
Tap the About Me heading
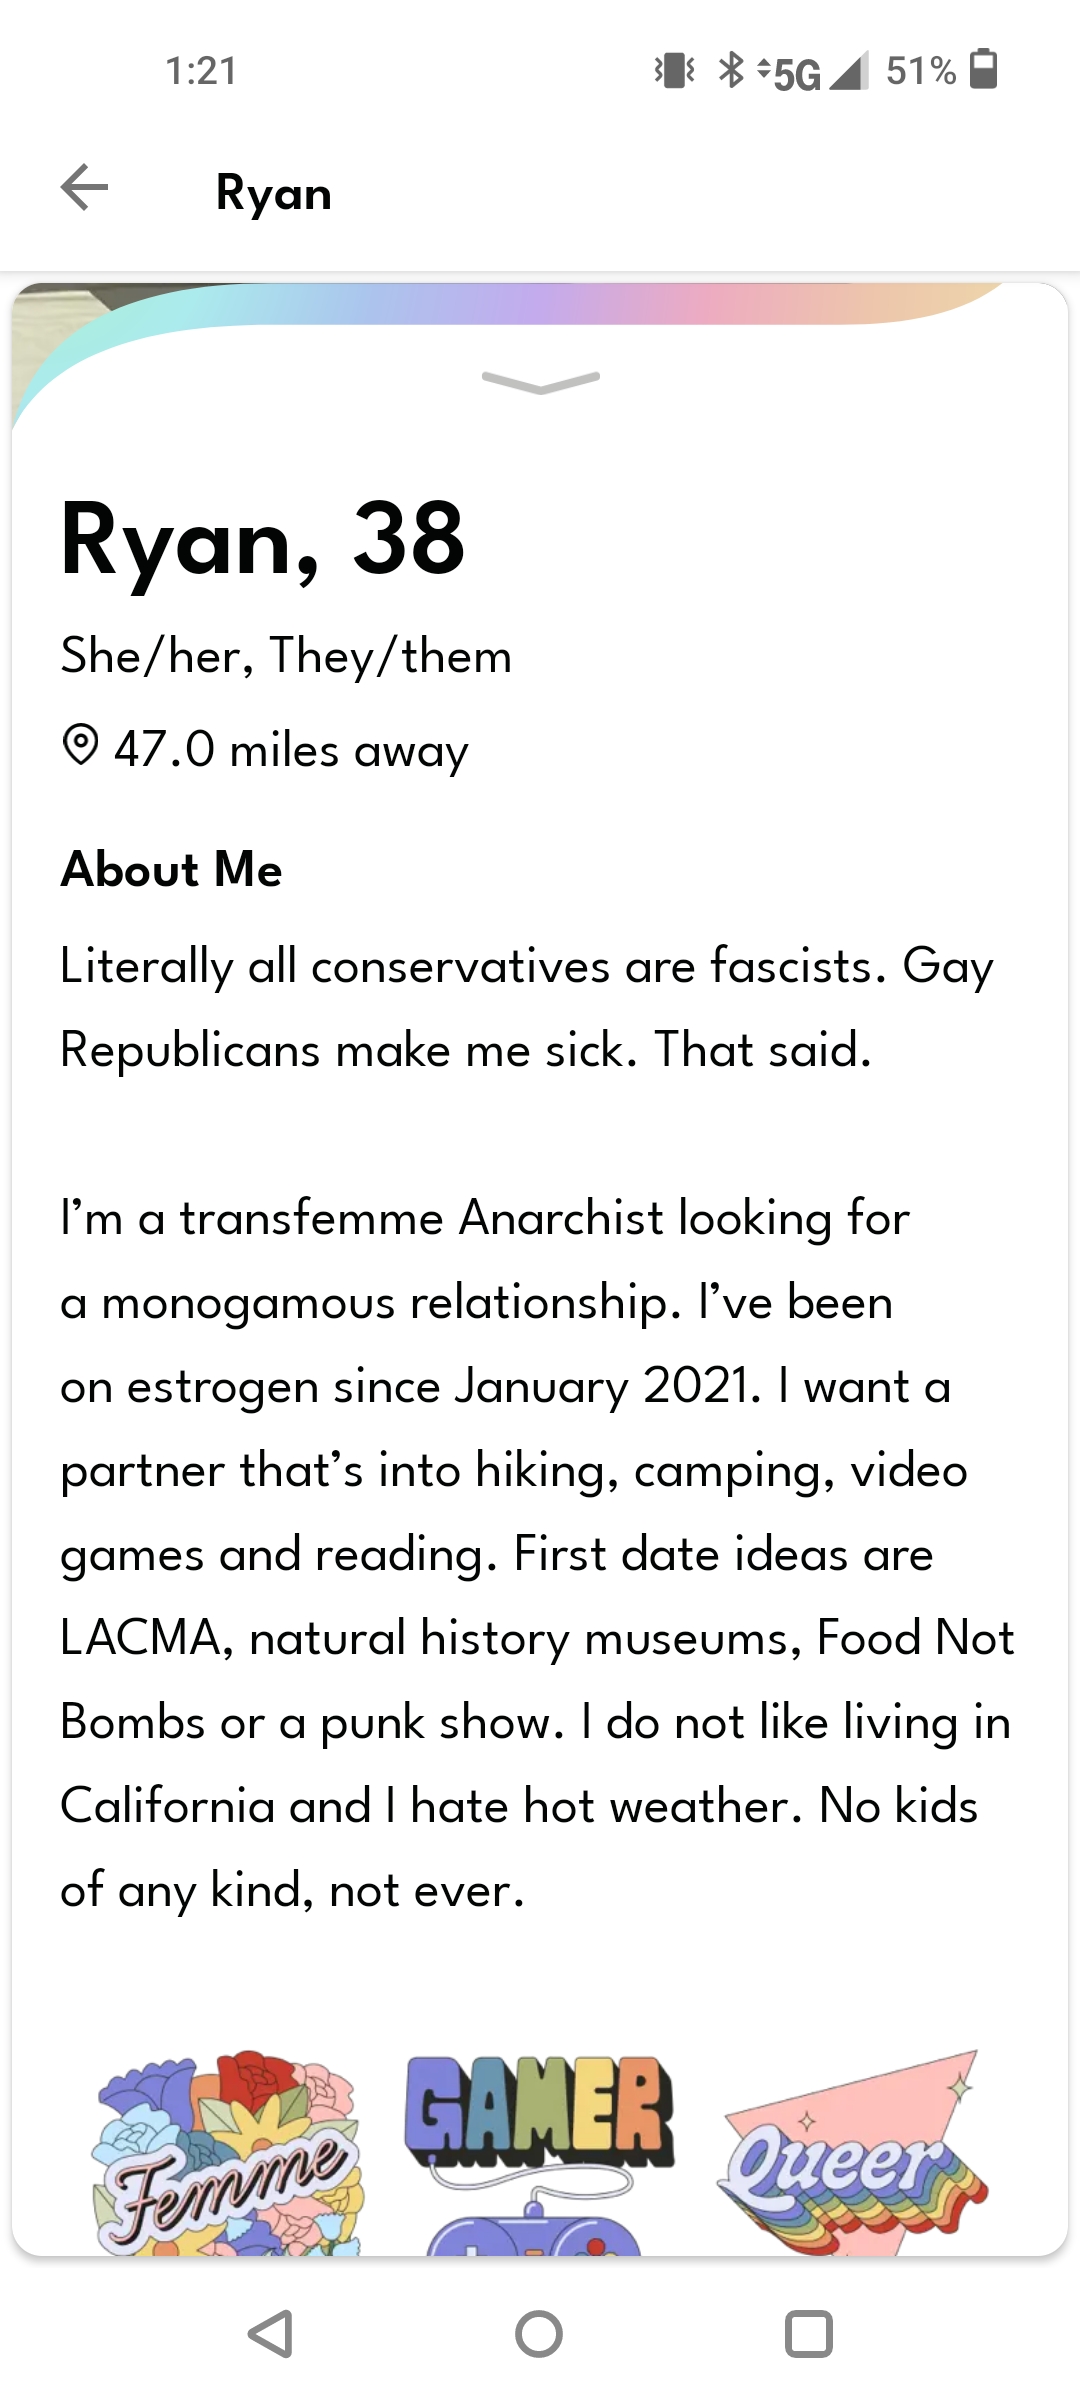tap(171, 869)
